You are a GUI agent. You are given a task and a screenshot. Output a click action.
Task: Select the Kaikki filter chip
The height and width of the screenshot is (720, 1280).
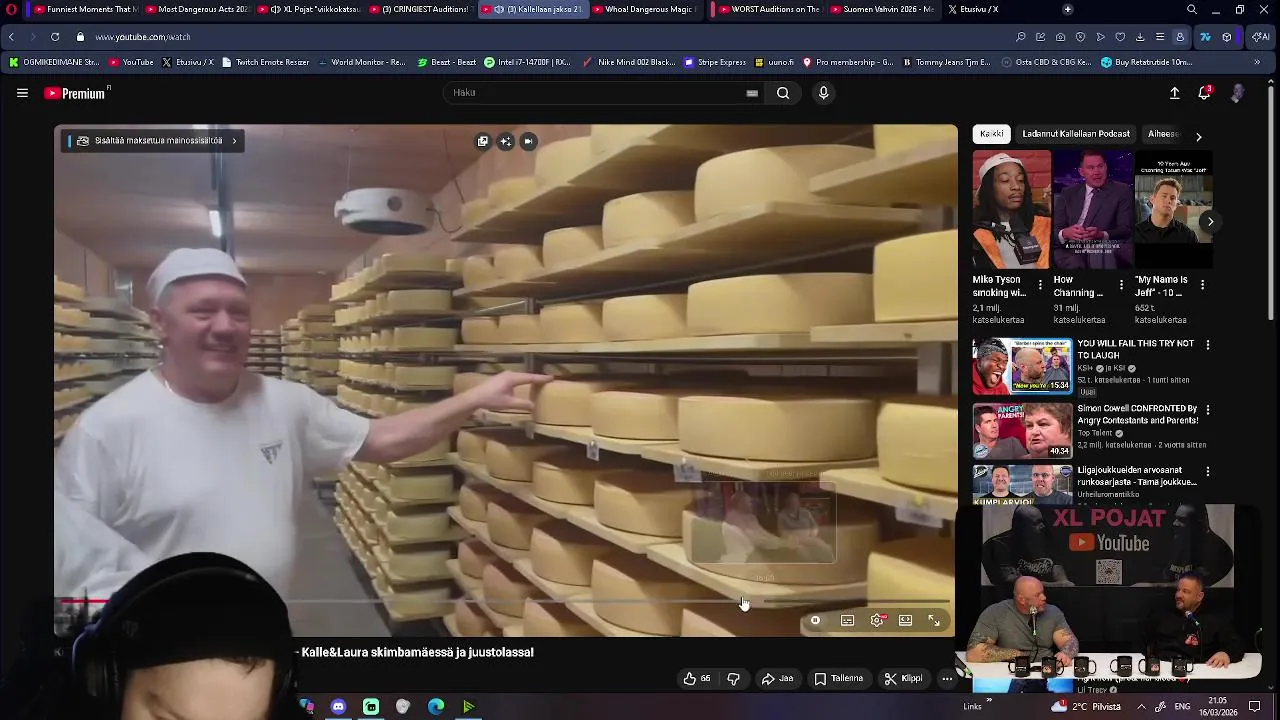pos(991,134)
